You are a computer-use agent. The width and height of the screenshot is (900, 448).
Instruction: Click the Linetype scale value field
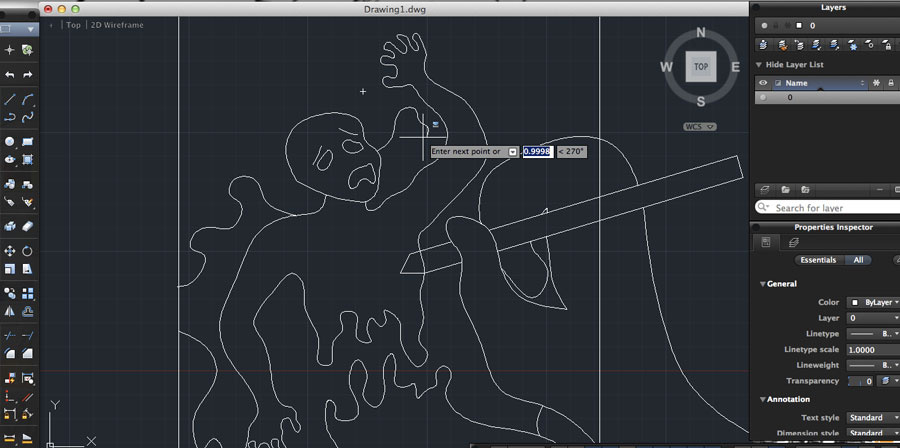point(871,350)
